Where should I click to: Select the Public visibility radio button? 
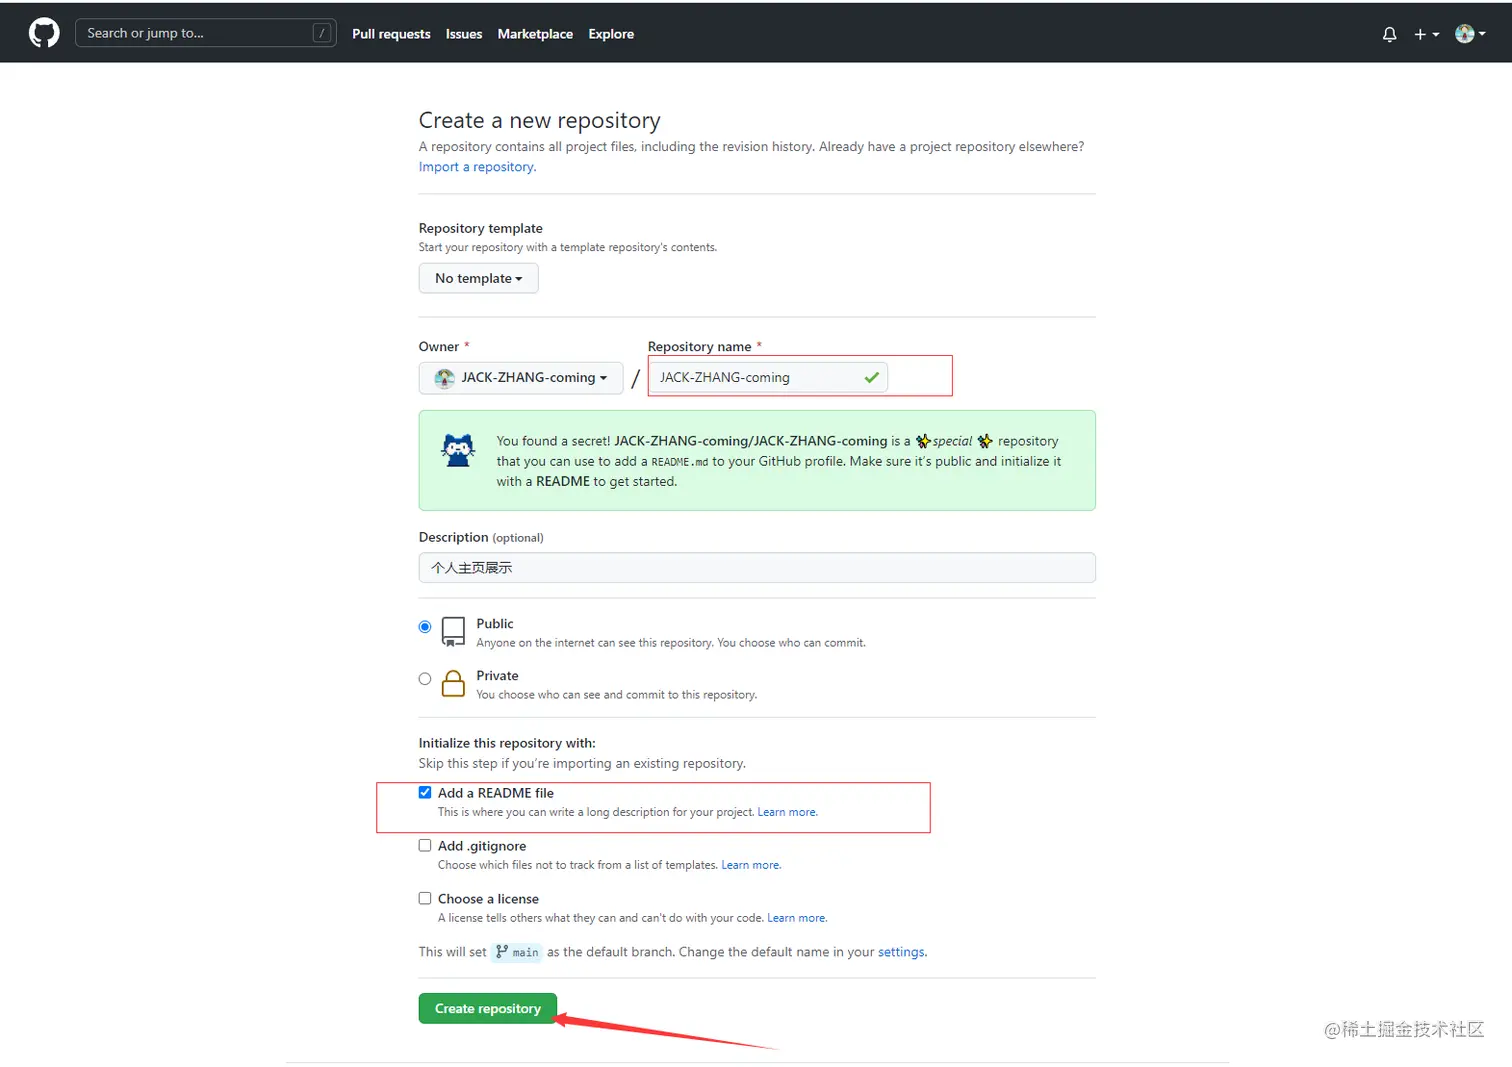(425, 627)
